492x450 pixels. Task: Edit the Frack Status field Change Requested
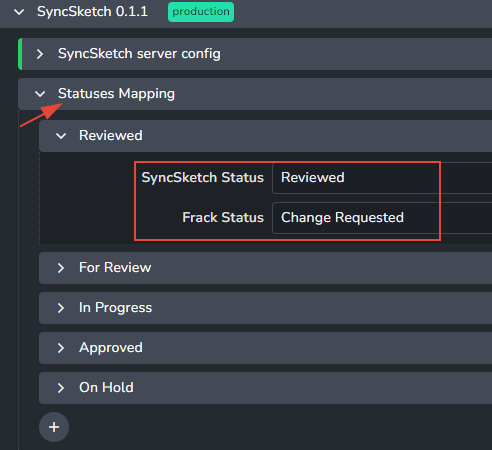382,218
